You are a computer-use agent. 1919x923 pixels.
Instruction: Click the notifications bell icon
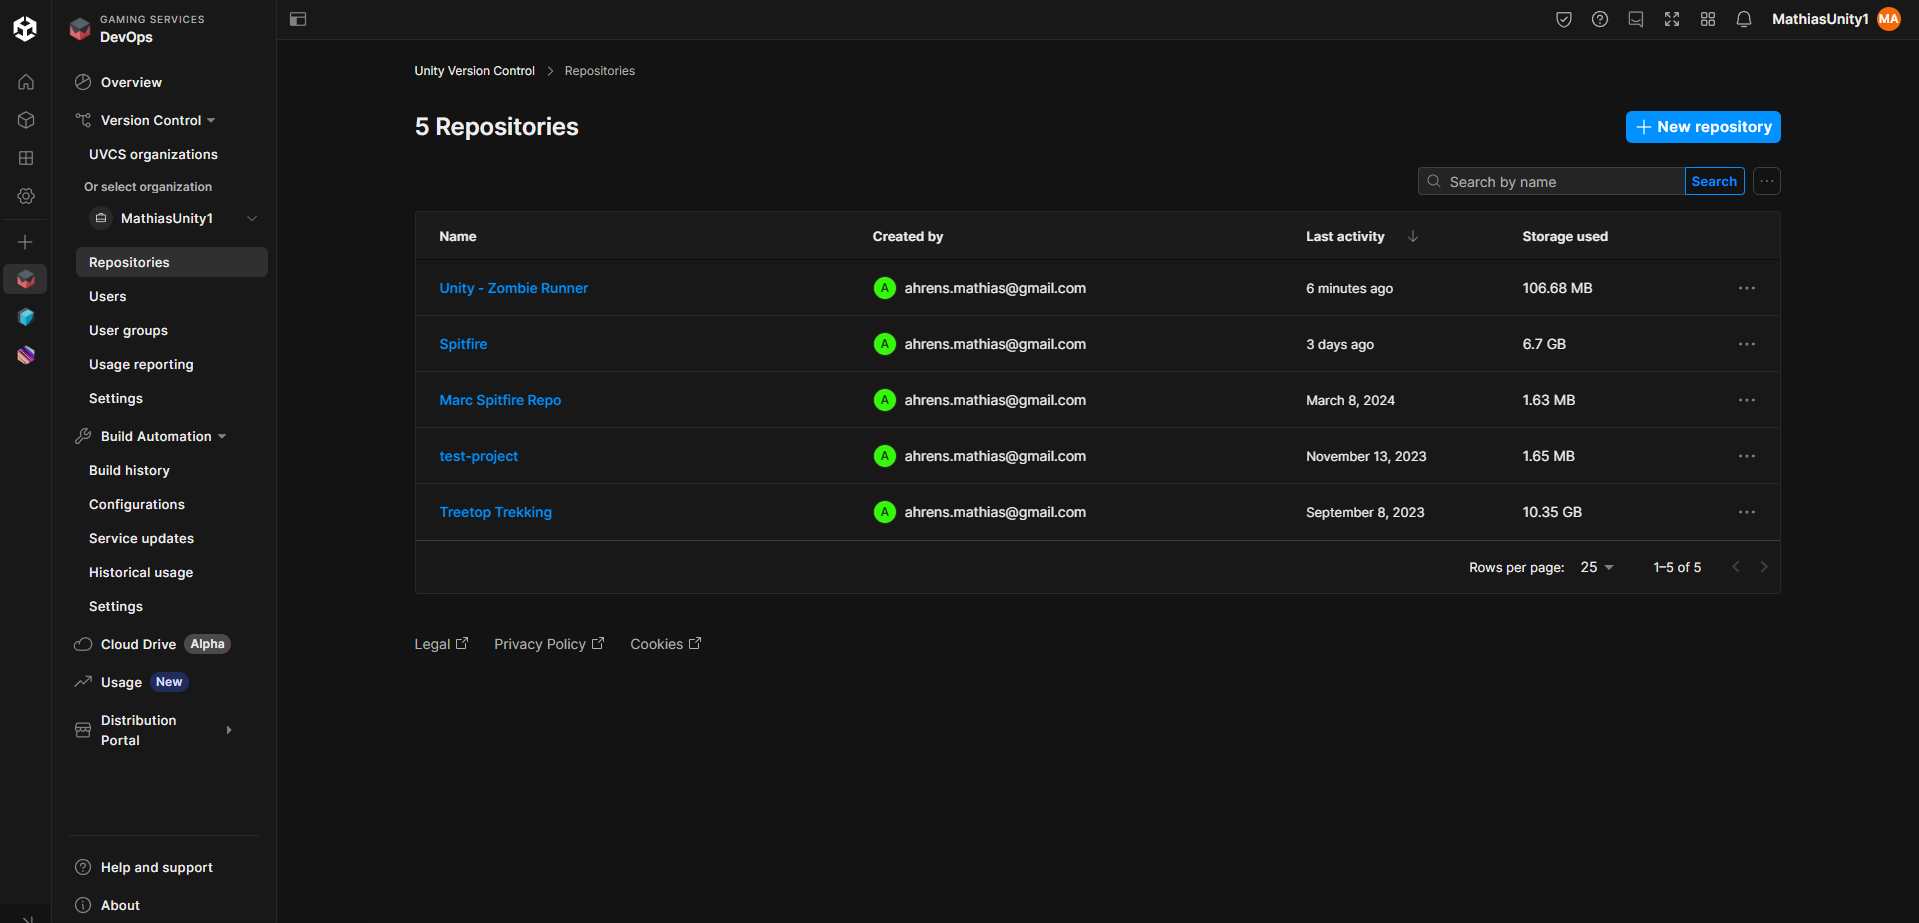[x=1743, y=19]
